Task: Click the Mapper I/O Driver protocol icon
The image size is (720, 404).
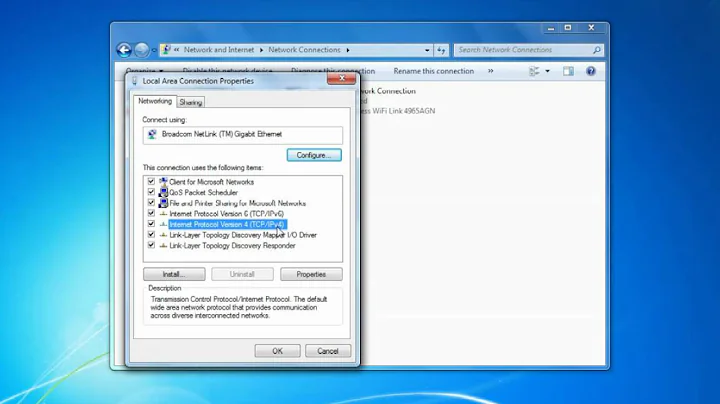Action: (163, 235)
